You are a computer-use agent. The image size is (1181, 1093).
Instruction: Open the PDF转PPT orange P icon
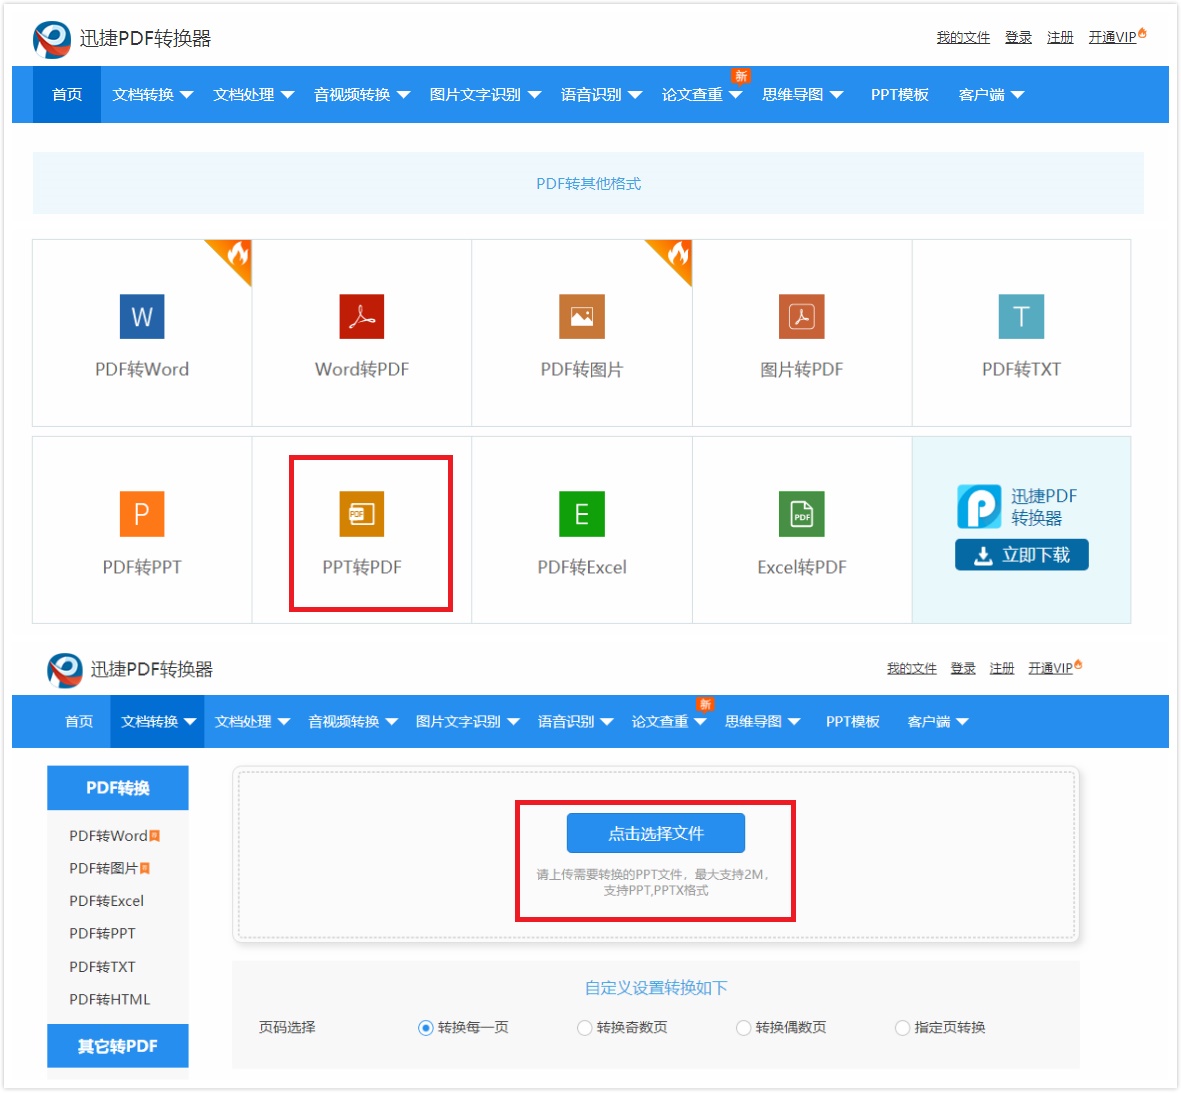142,514
